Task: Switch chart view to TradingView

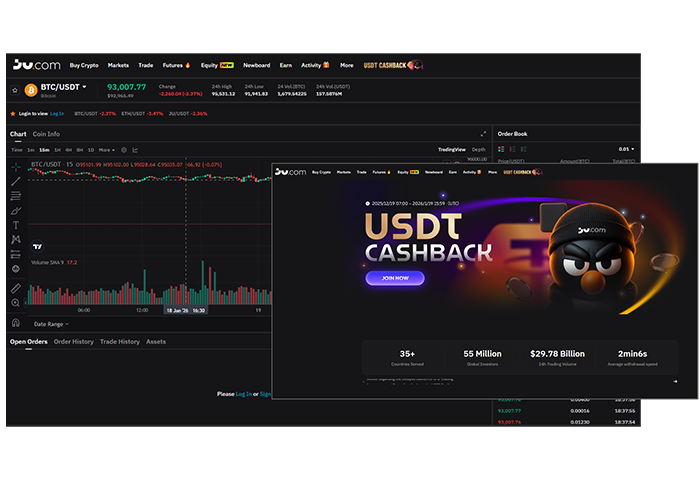Action: pos(452,150)
